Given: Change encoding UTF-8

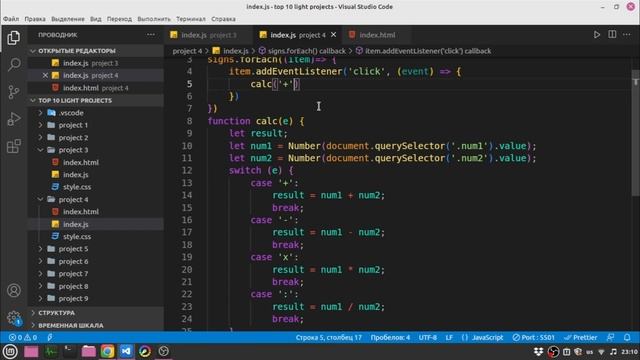Looking at the screenshot, I should 427,338.
